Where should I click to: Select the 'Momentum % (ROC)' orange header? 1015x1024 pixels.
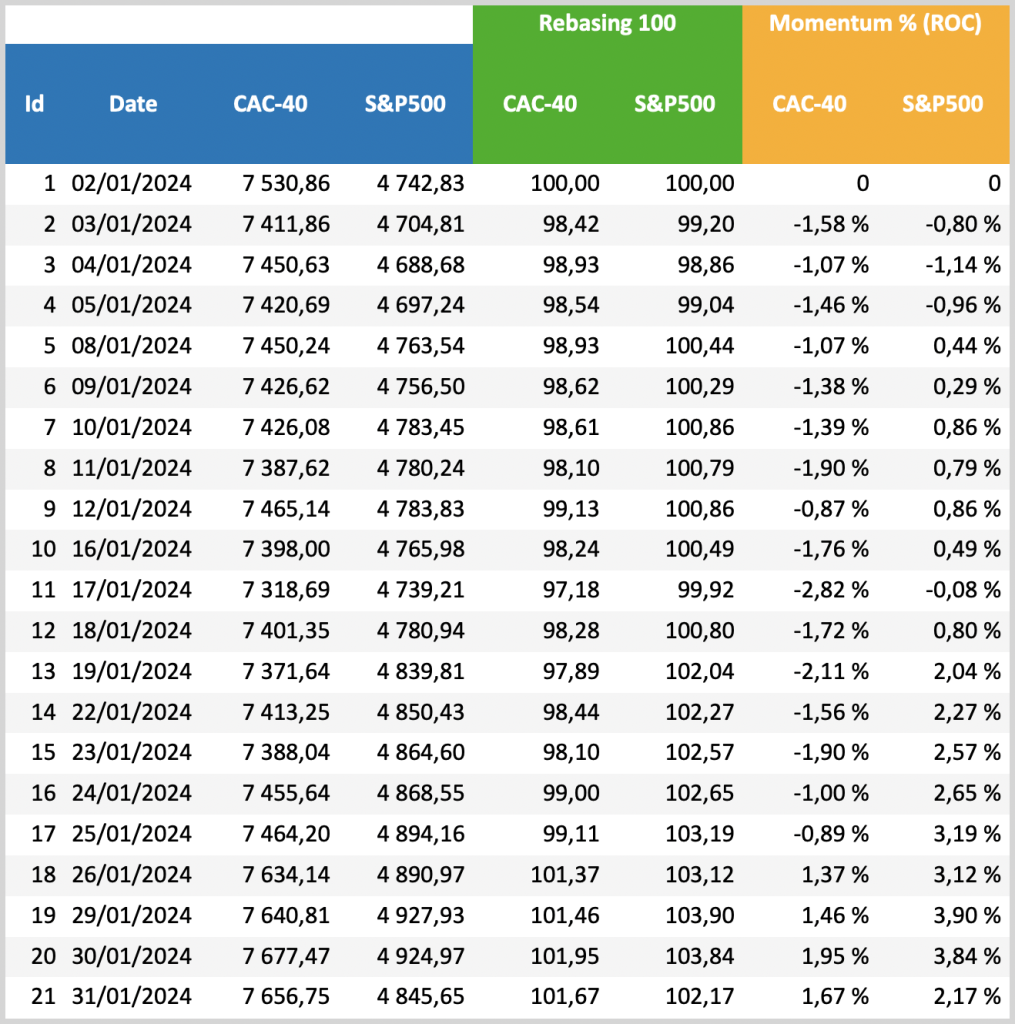coord(875,24)
